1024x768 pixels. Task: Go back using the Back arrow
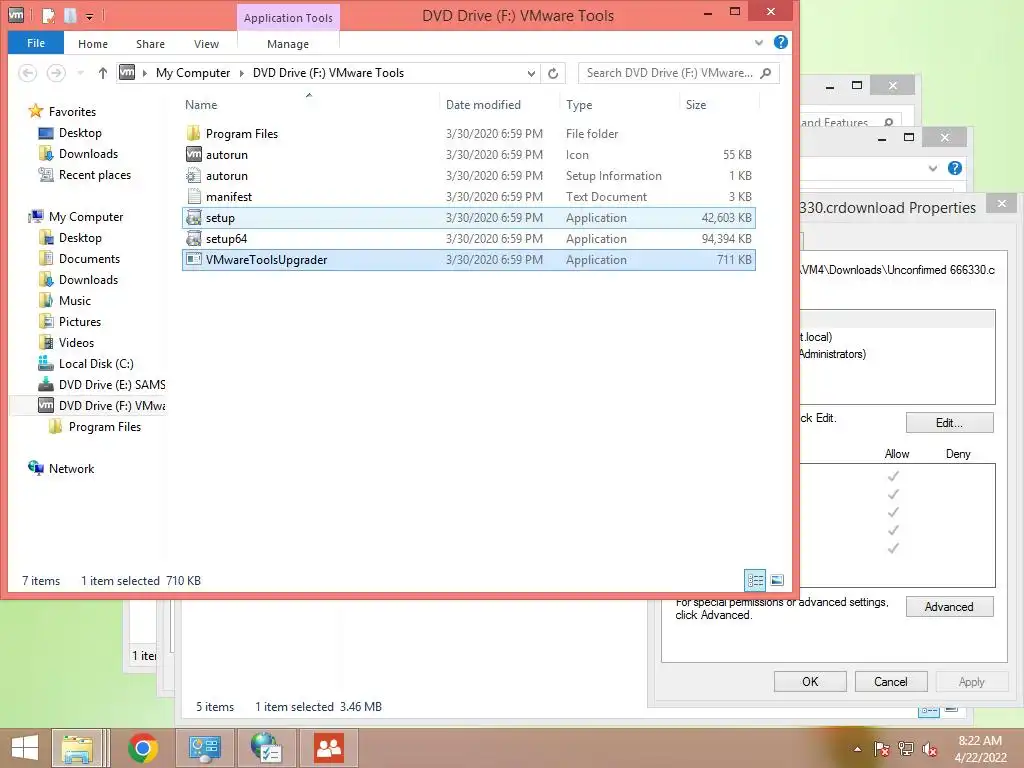(x=27, y=72)
